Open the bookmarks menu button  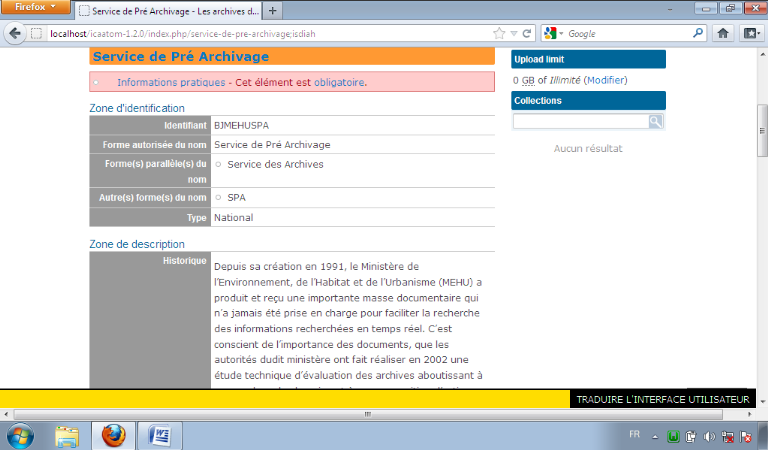[x=752, y=33]
